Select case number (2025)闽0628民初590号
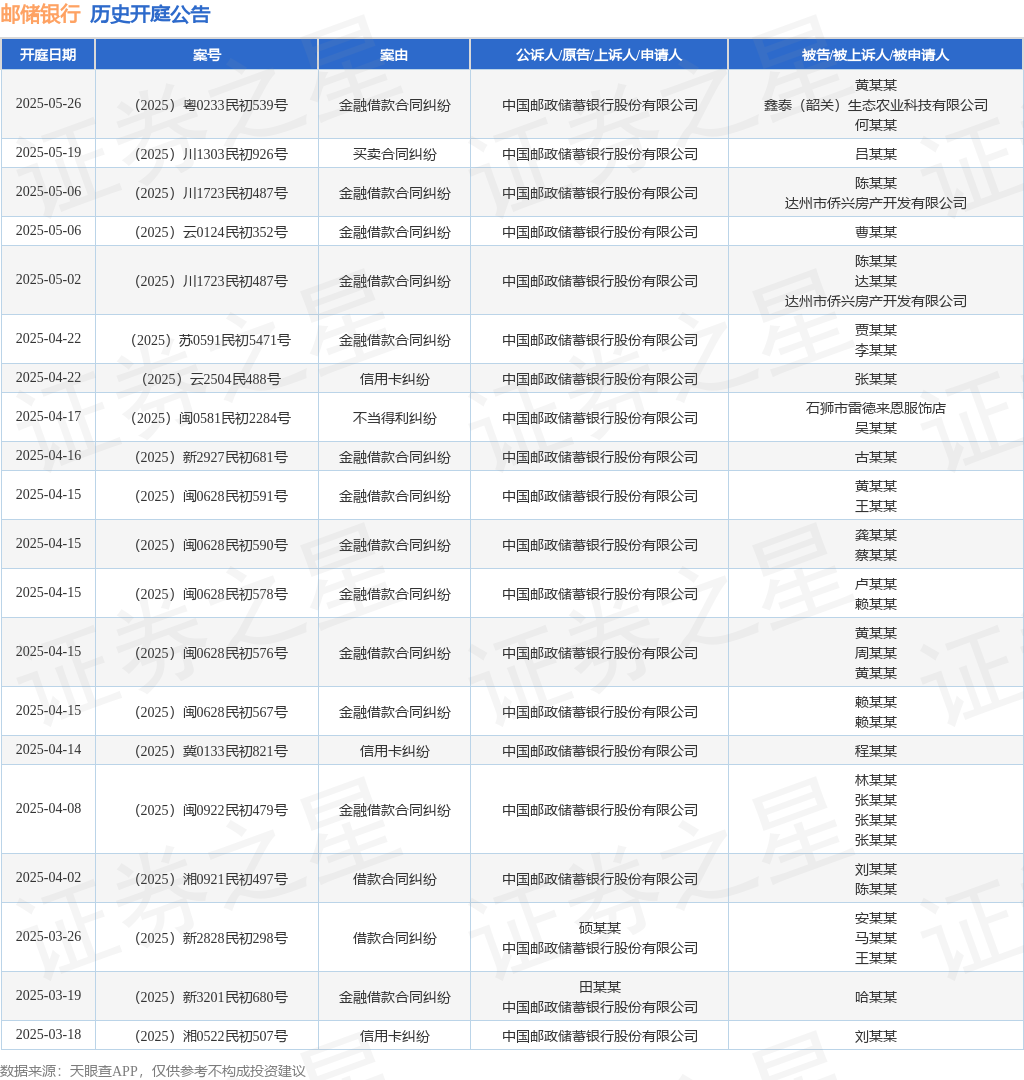Viewport: 1024px width, 1080px height. [210, 546]
